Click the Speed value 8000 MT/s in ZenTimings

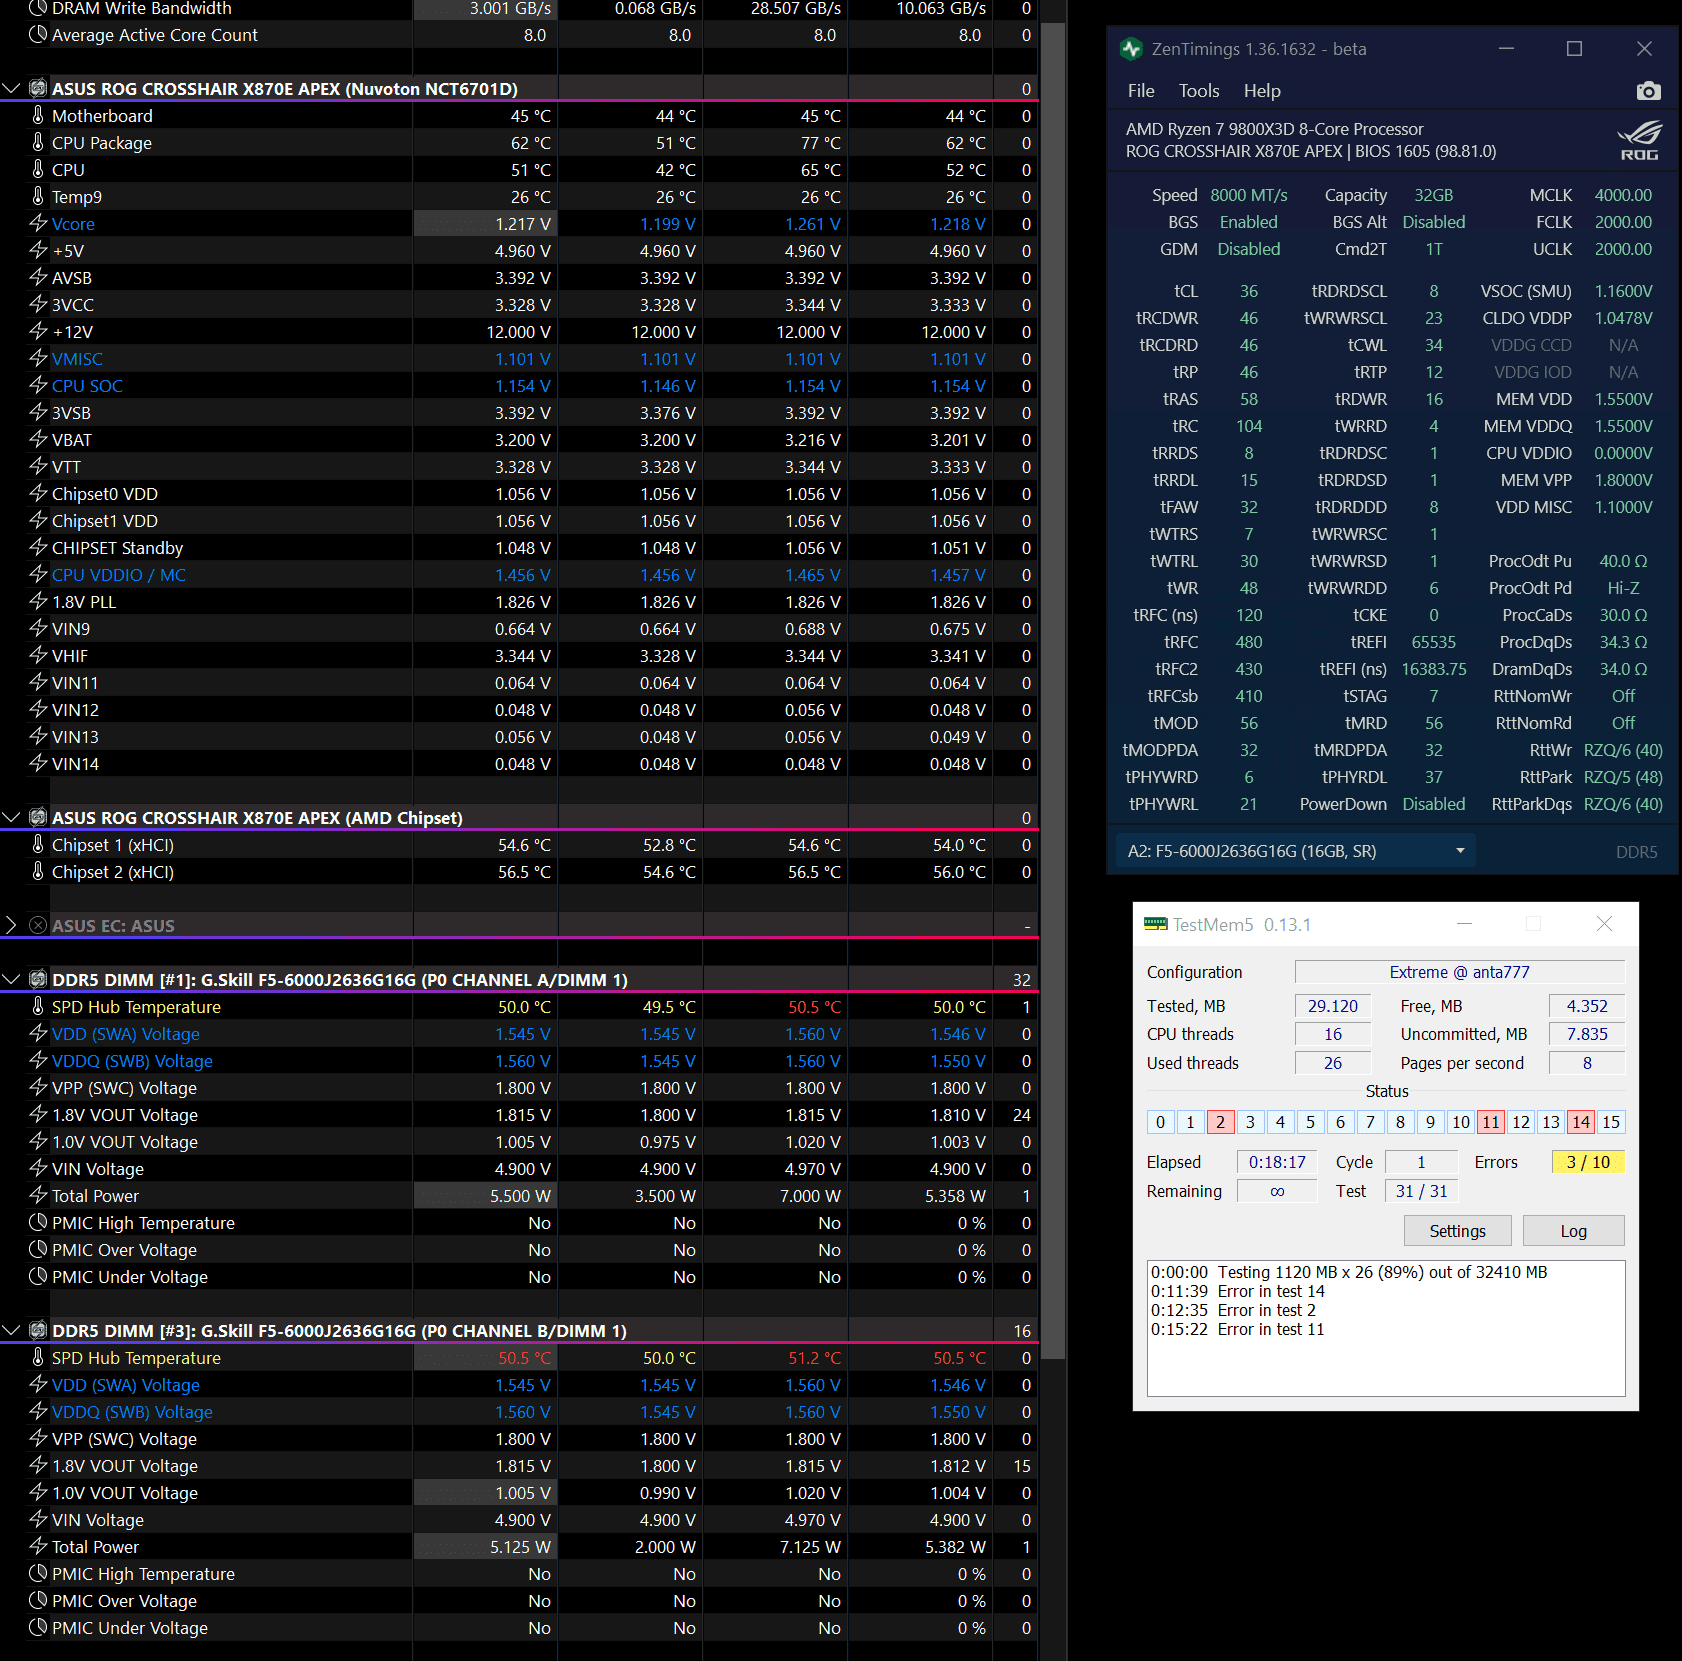pyautogui.click(x=1249, y=195)
